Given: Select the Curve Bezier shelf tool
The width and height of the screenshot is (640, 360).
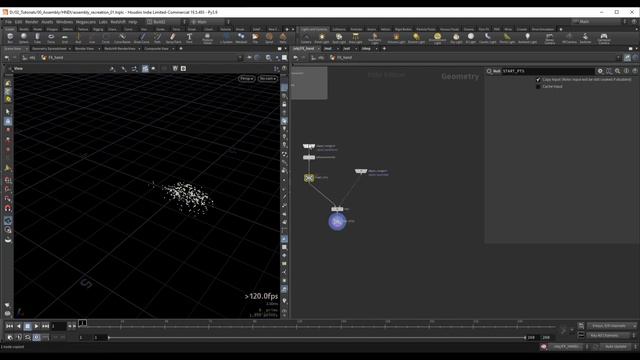Looking at the screenshot, I should click(122, 38).
